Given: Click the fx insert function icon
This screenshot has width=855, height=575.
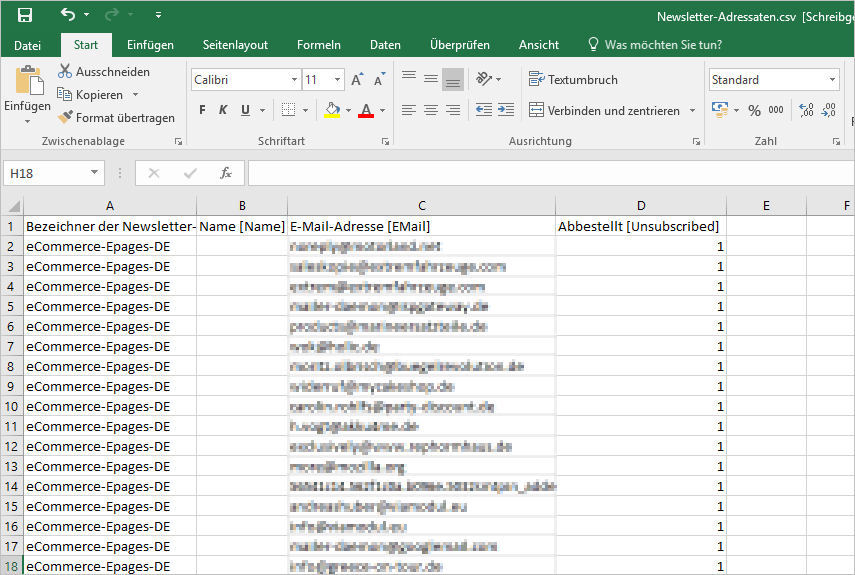Looking at the screenshot, I should point(226,173).
